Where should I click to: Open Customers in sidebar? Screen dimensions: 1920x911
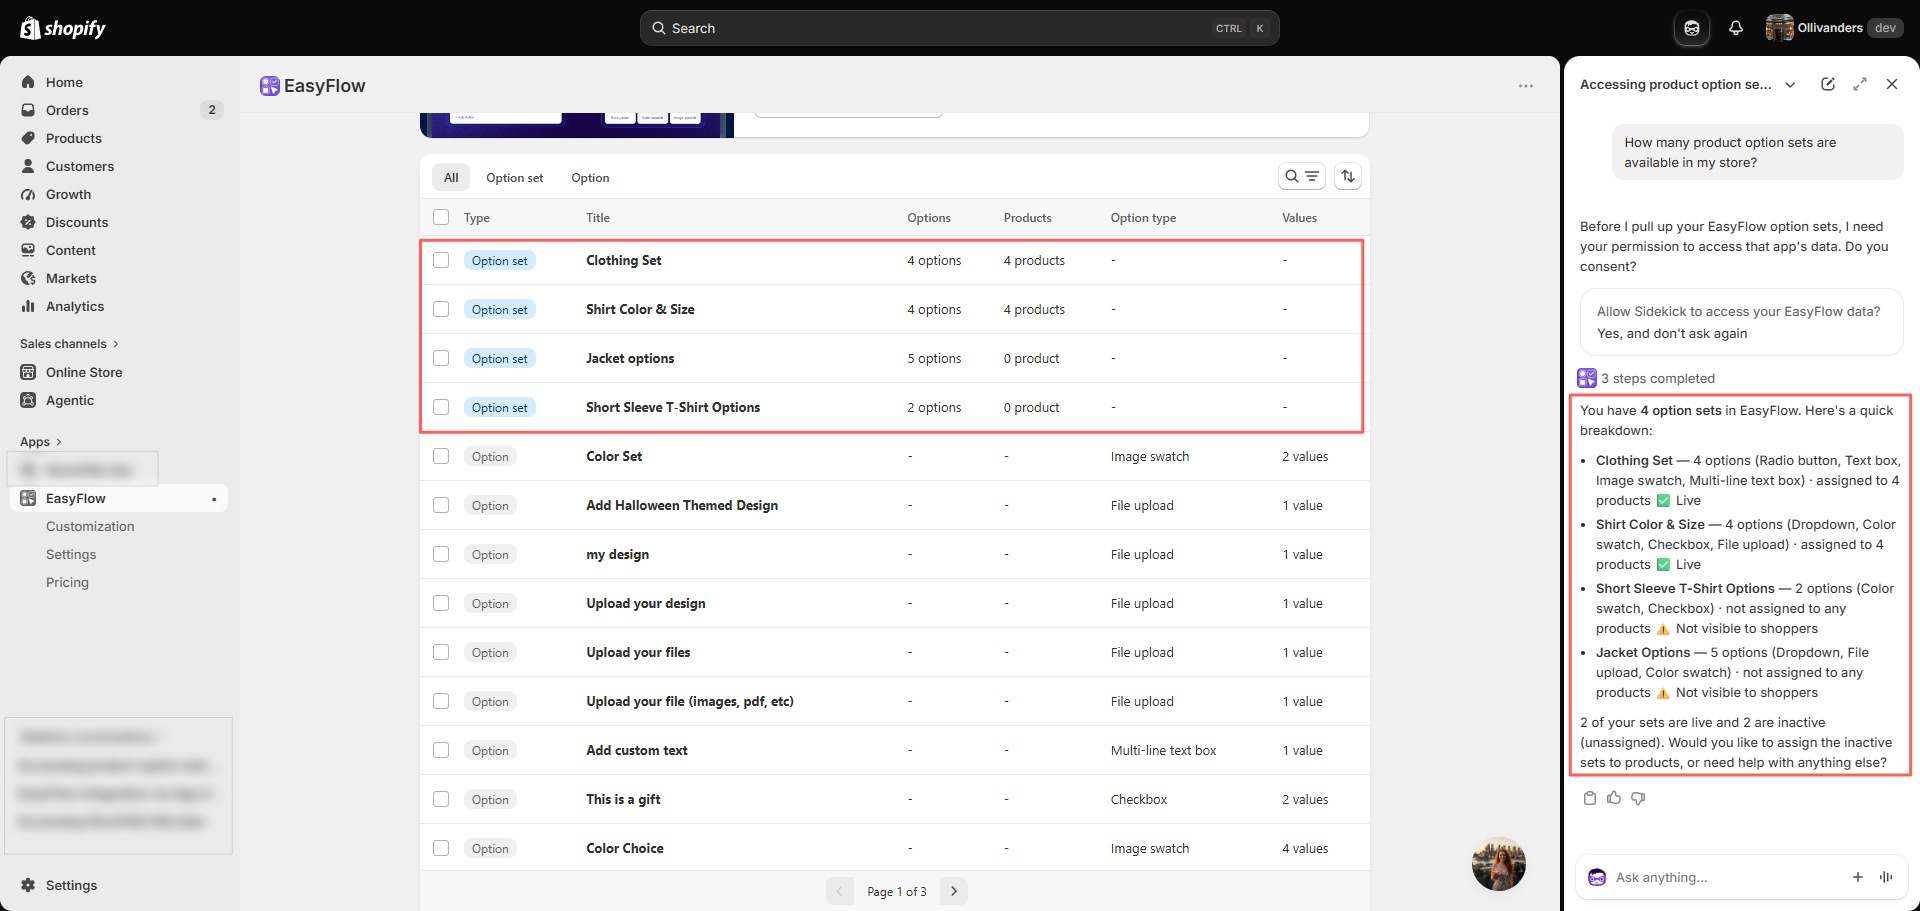[80, 166]
